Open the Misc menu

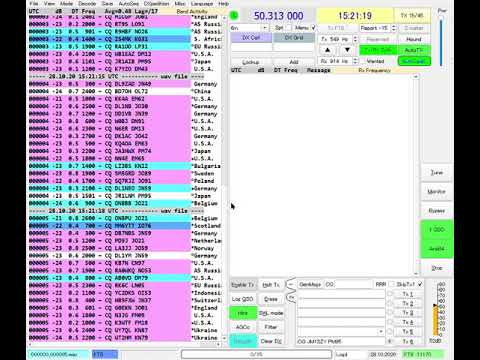180,4
